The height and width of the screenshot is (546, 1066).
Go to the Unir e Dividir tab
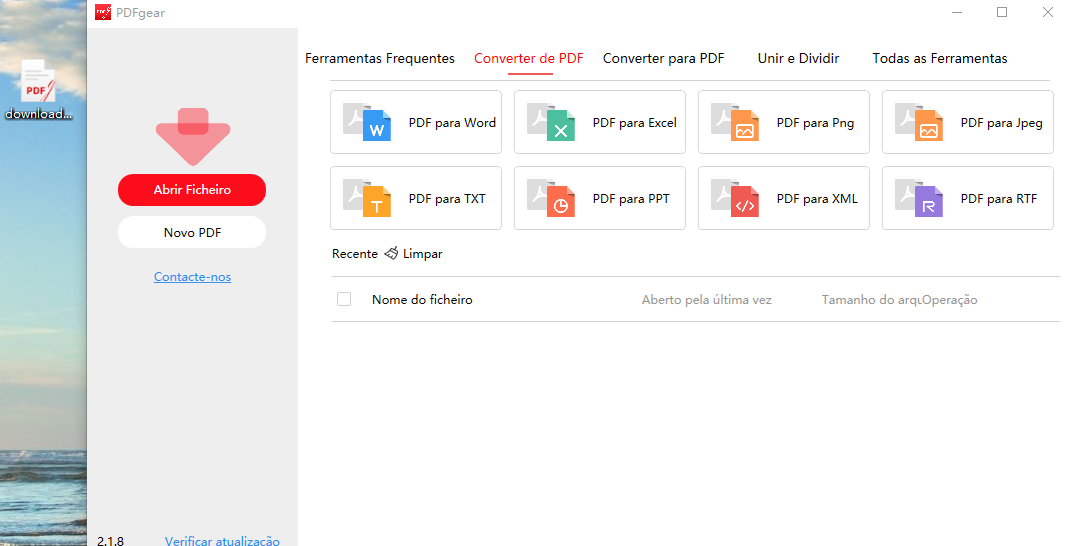(798, 58)
